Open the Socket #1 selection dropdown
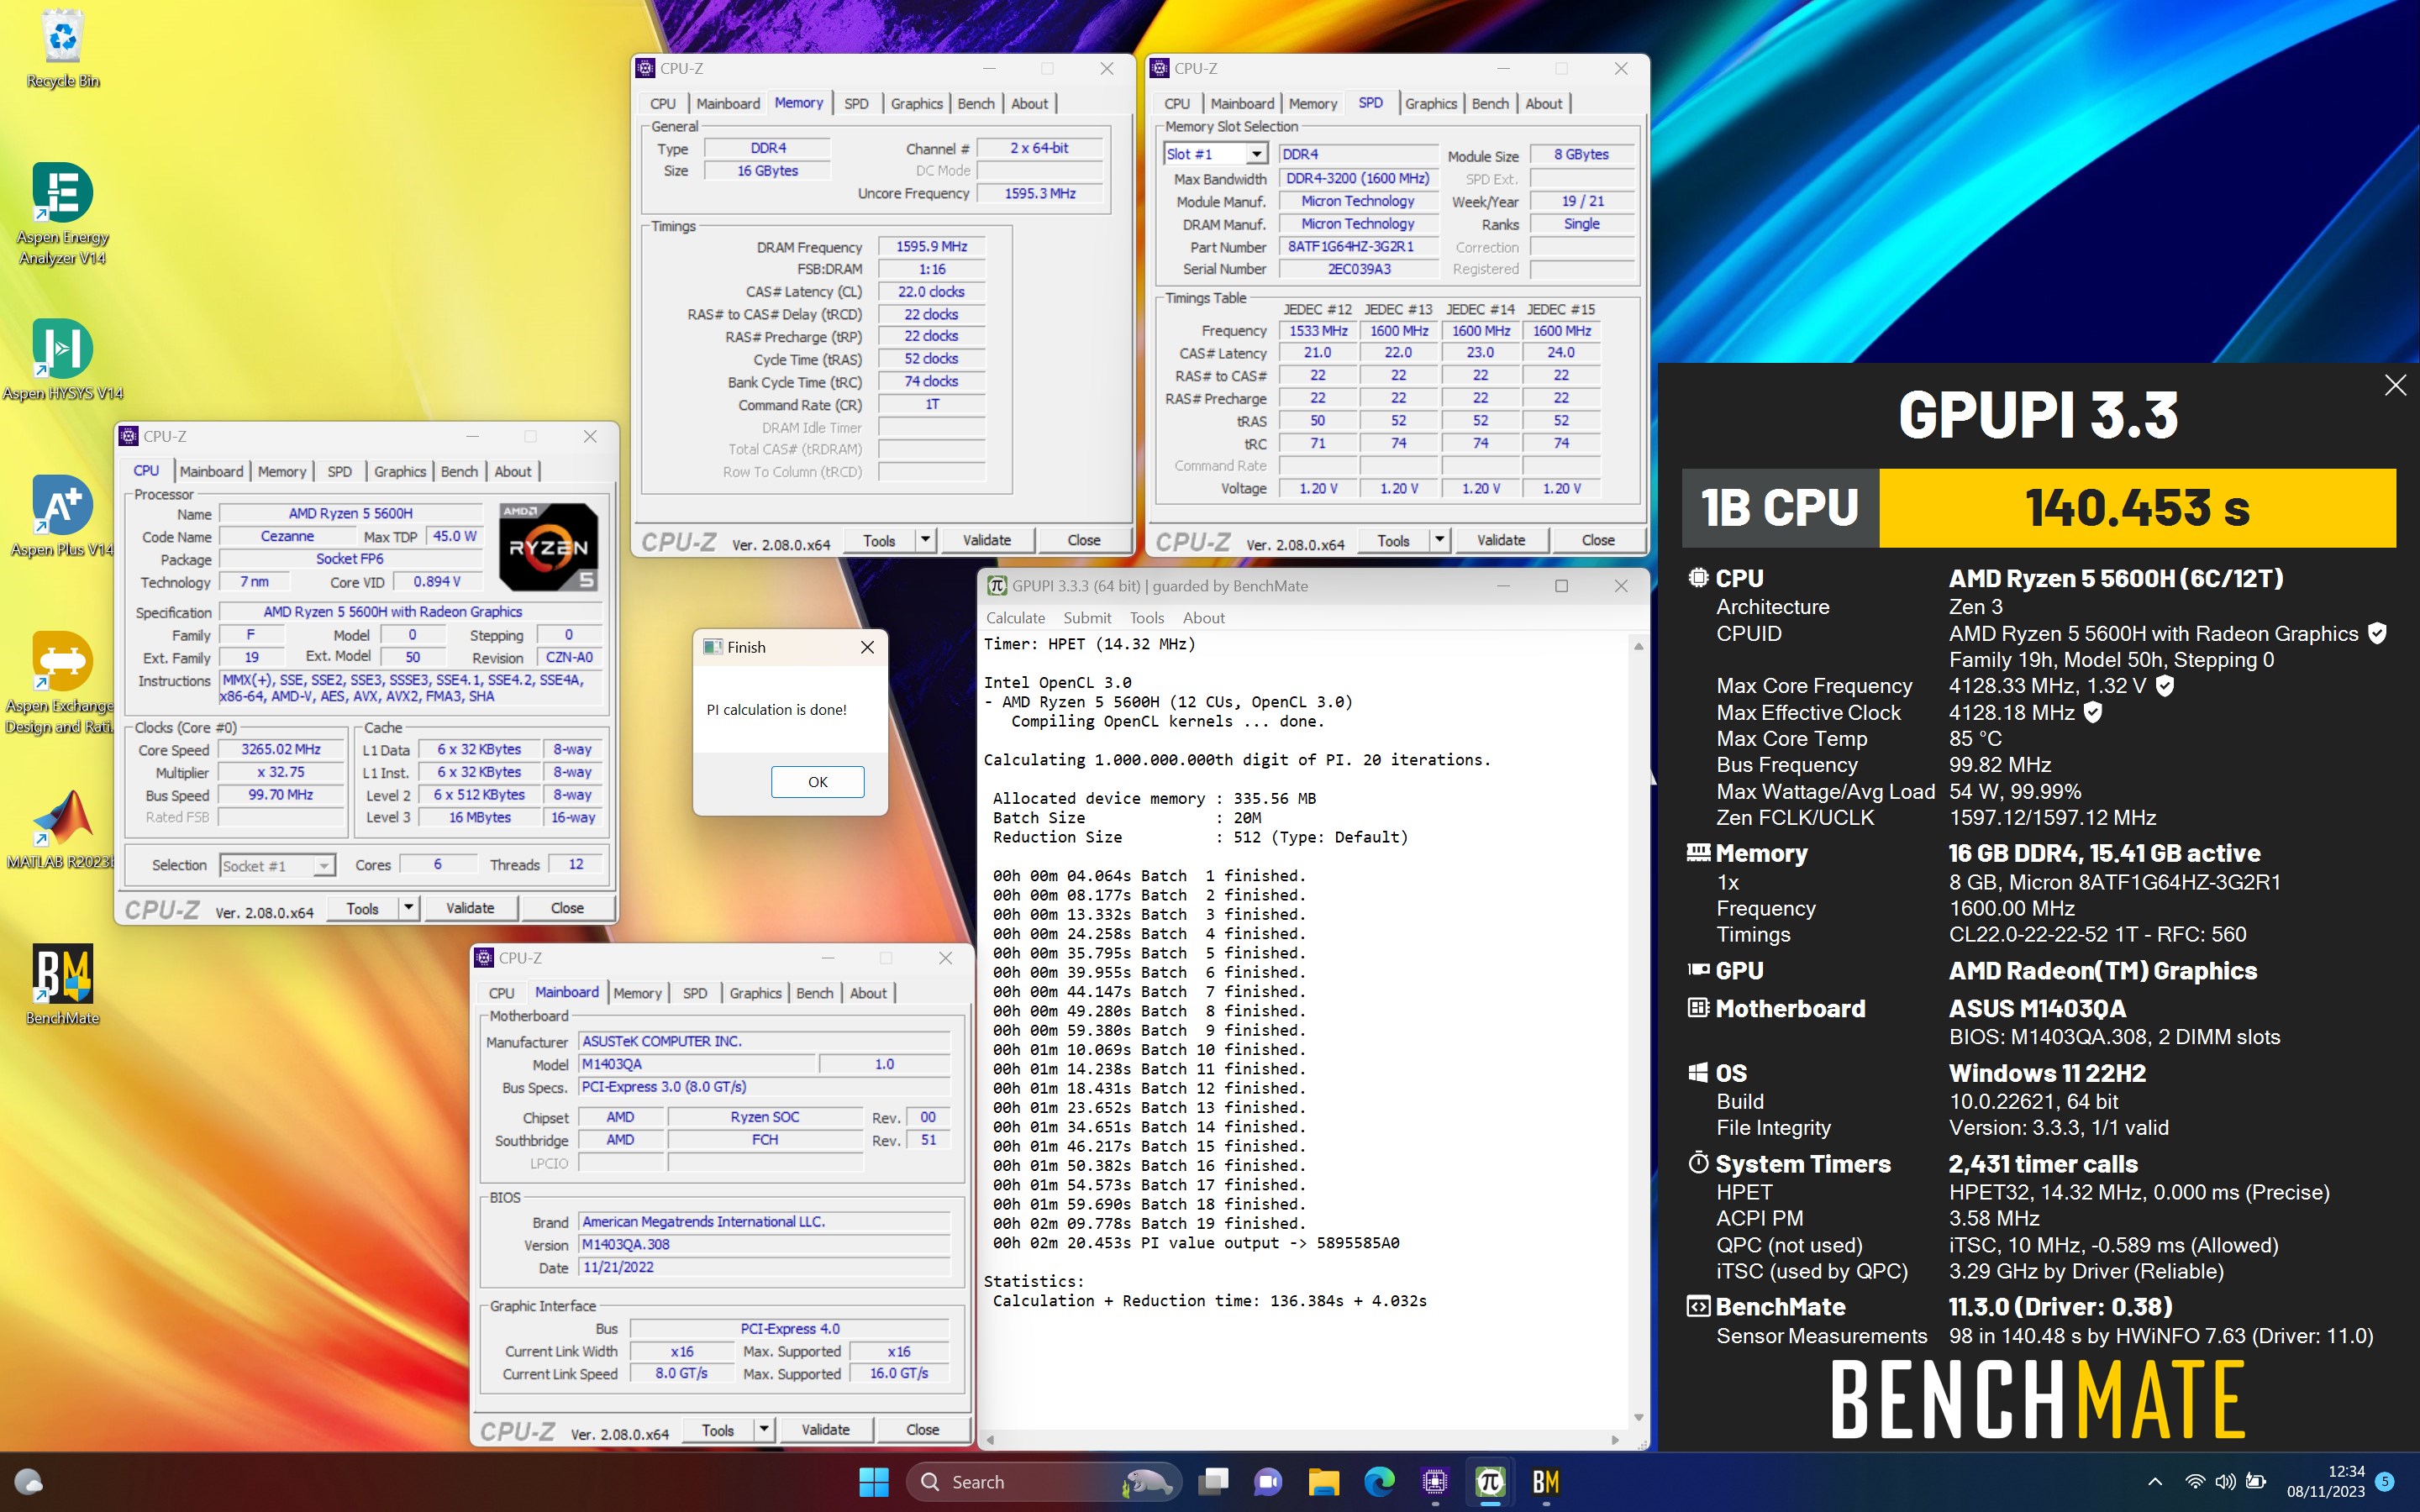The height and width of the screenshot is (1512, 2420). pos(323,866)
